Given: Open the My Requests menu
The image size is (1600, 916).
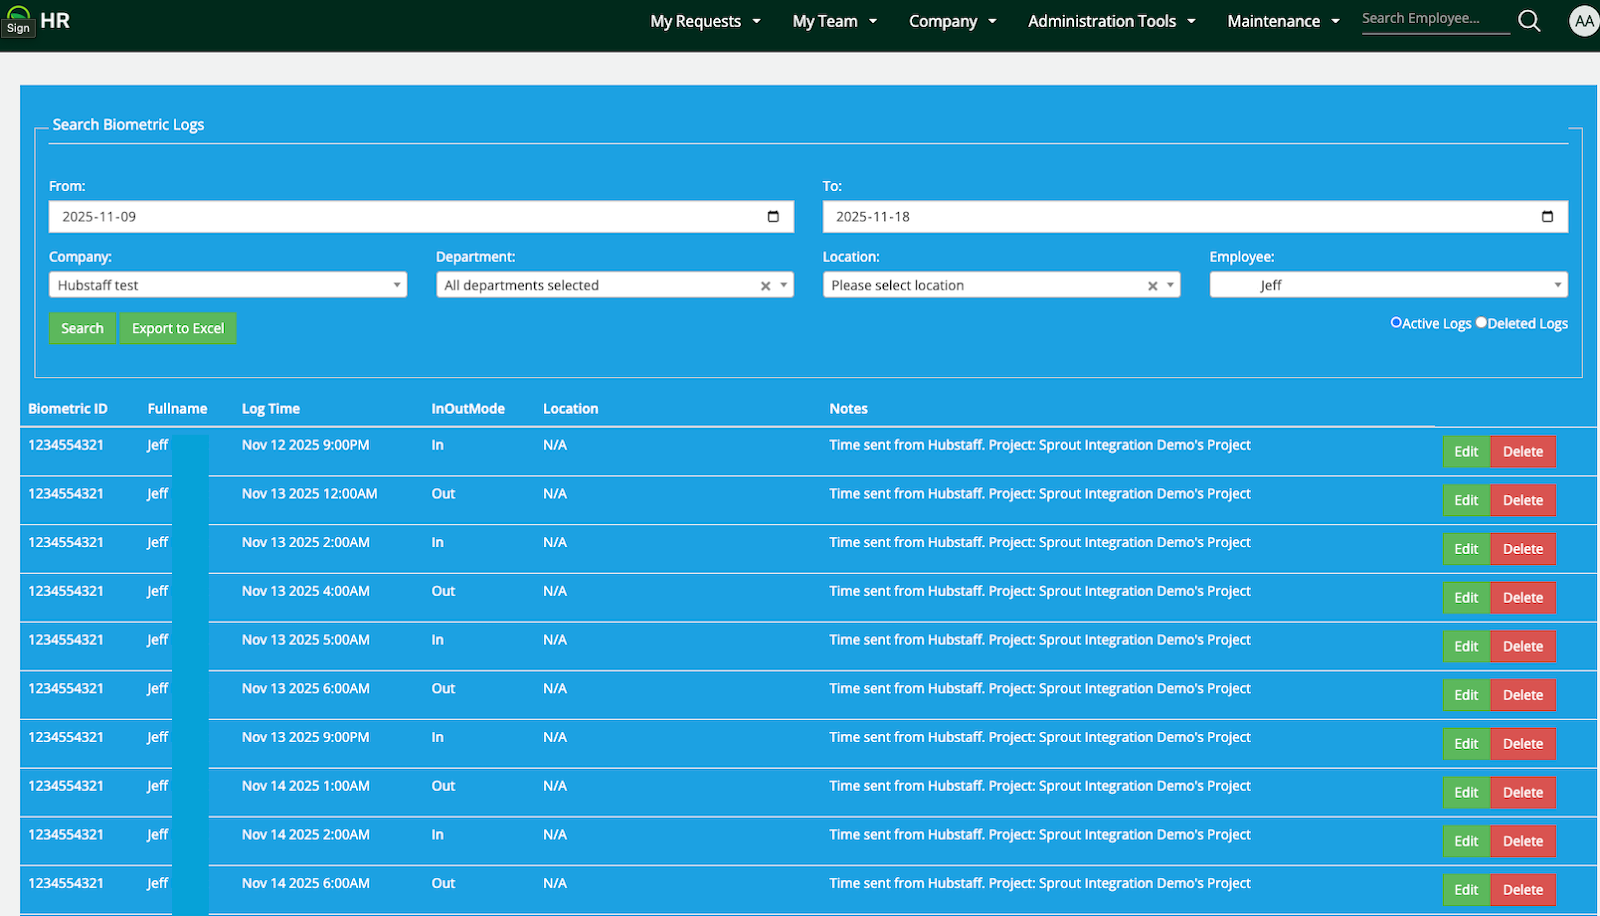Looking at the screenshot, I should coord(704,21).
